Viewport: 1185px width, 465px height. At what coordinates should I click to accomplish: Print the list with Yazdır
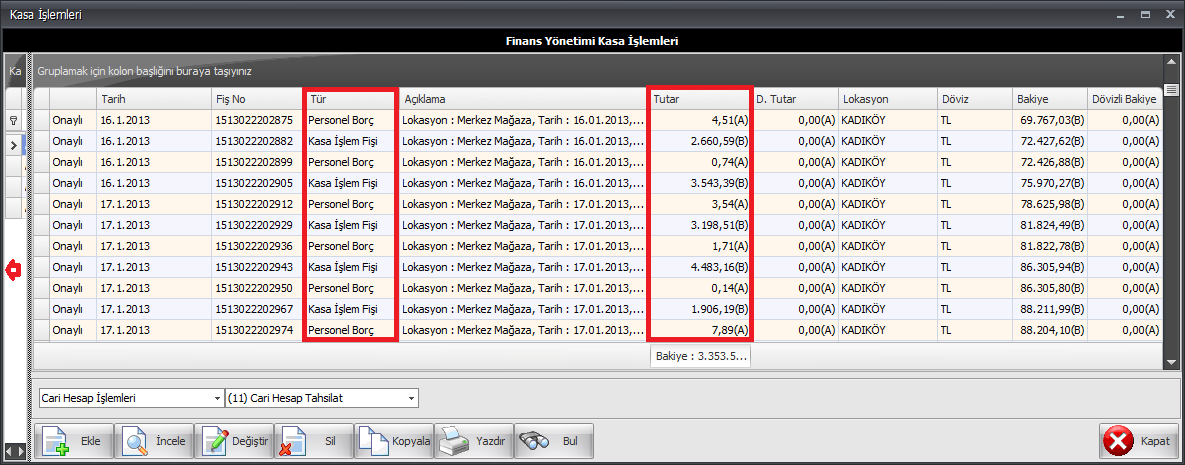point(474,441)
